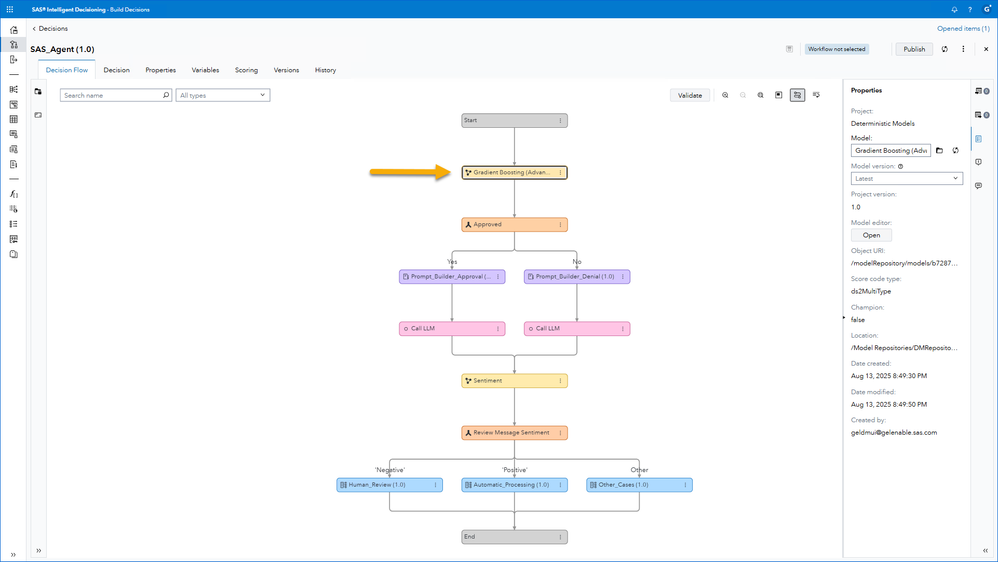
Task: Open the Sentiment node options menu
Action: (x=560, y=381)
